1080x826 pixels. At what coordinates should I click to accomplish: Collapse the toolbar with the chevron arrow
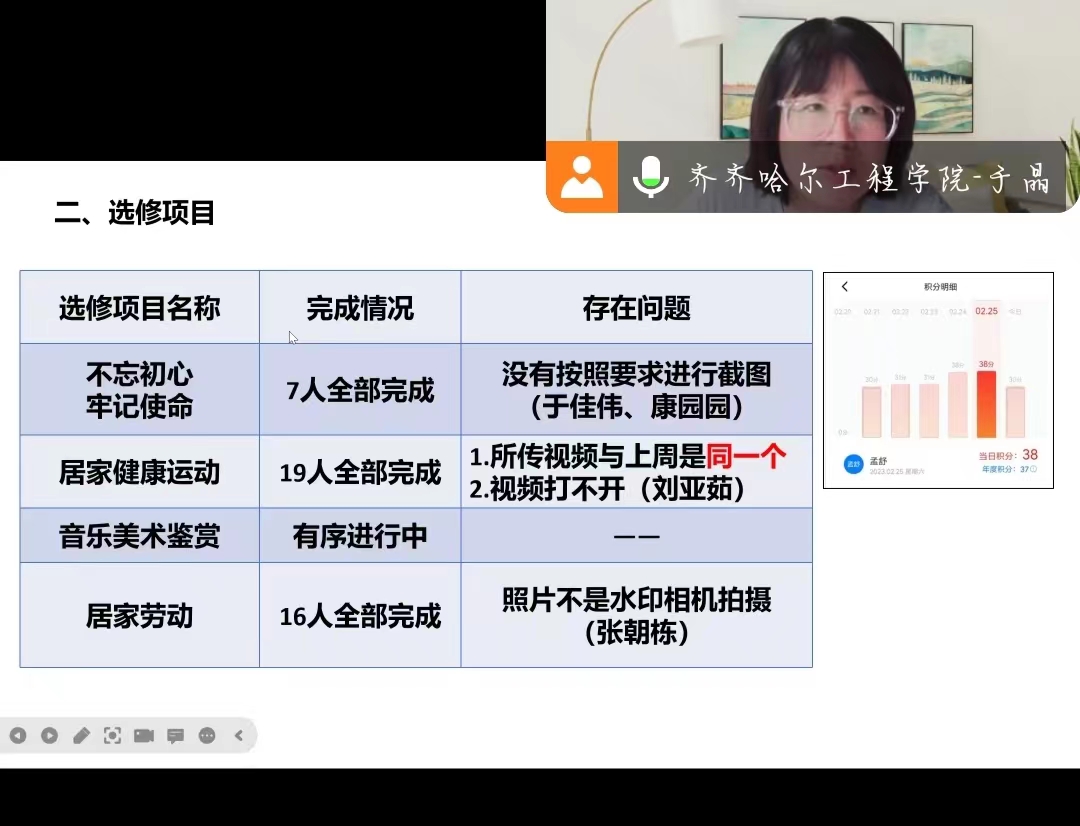click(x=238, y=736)
